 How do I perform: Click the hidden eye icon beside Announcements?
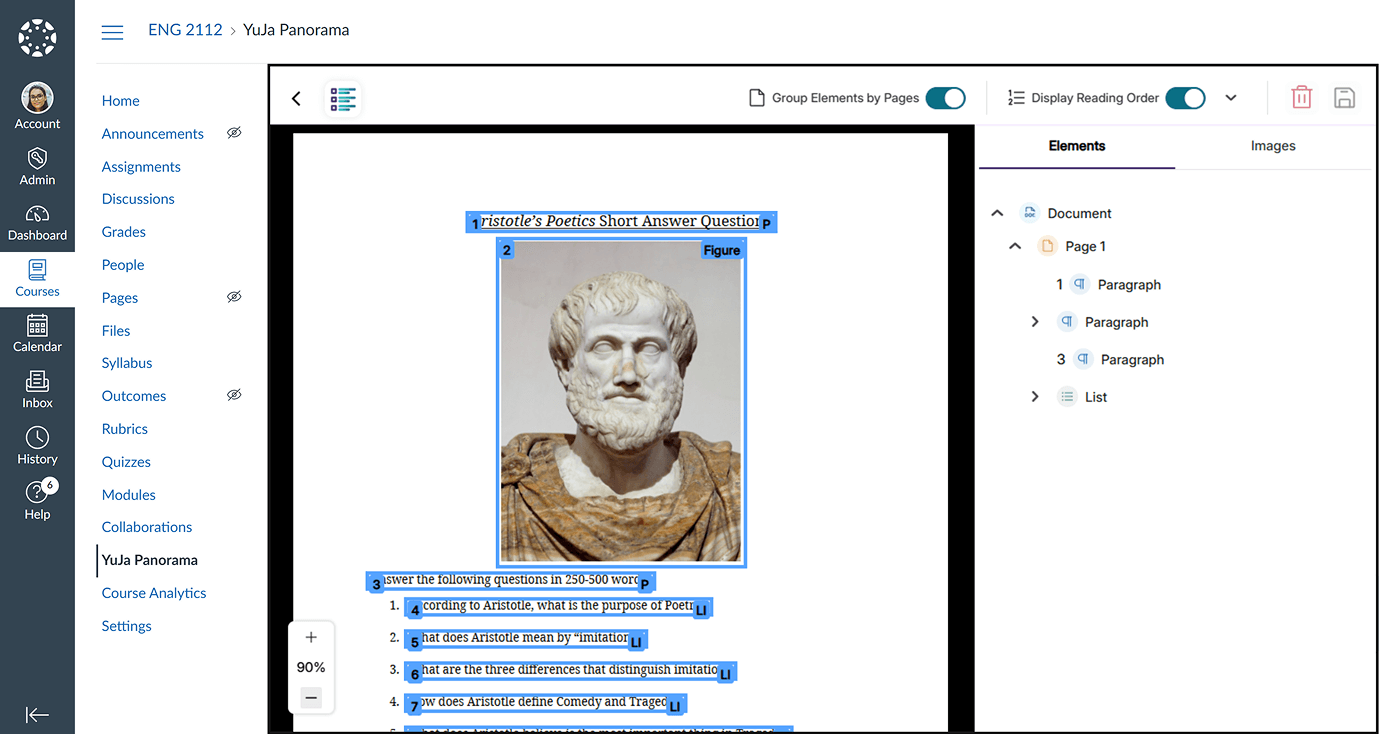pos(234,133)
